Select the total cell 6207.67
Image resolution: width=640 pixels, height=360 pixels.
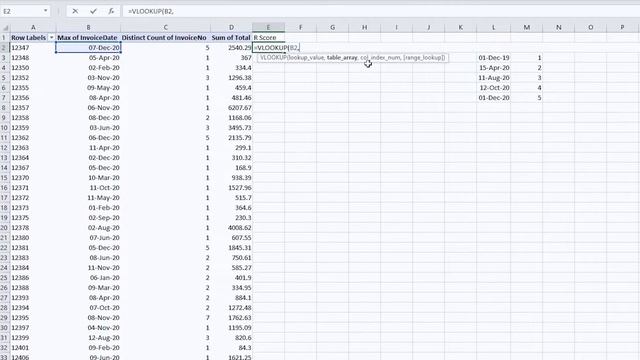pos(231,108)
